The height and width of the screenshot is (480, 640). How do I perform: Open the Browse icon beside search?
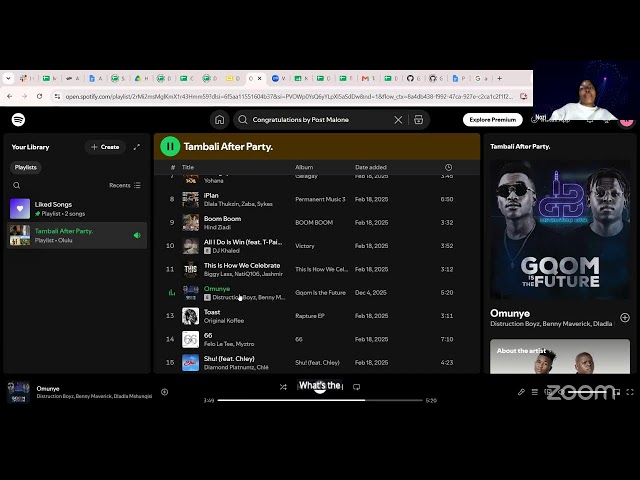tap(418, 120)
